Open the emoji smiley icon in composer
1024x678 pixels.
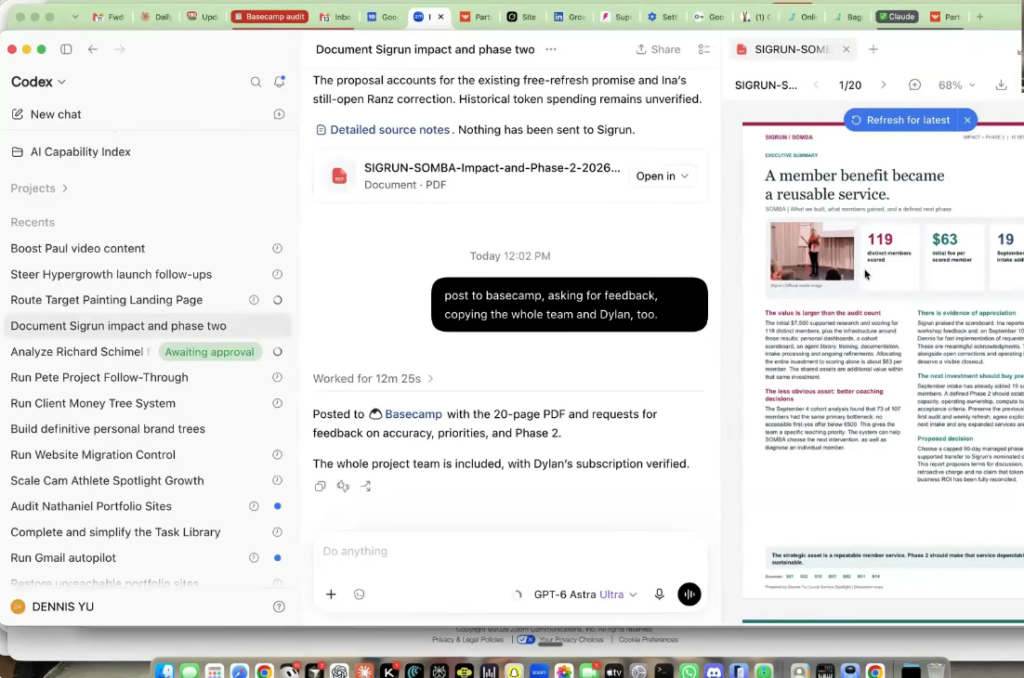(359, 594)
